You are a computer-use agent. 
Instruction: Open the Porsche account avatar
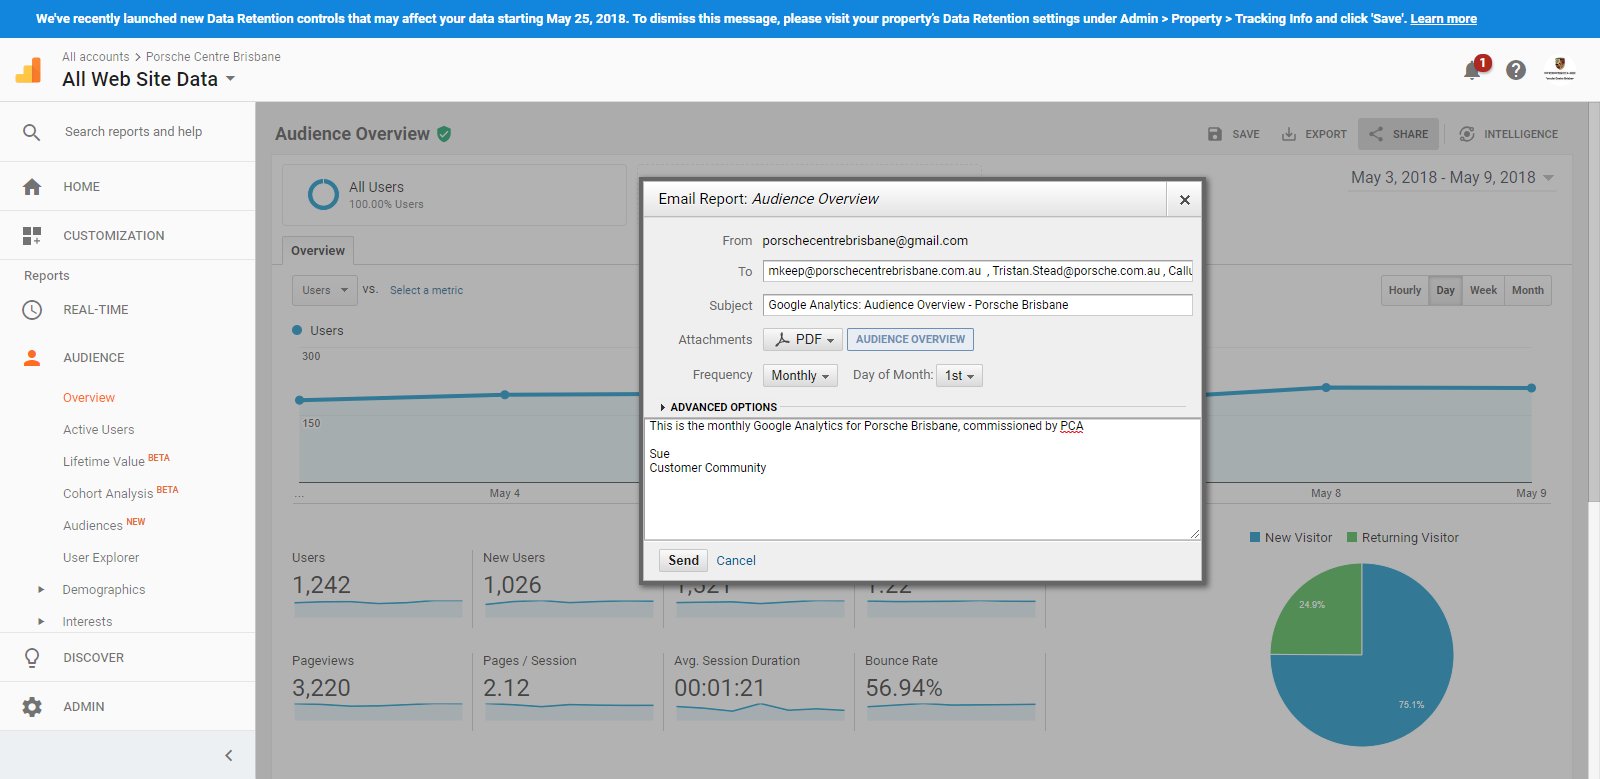[1560, 69]
